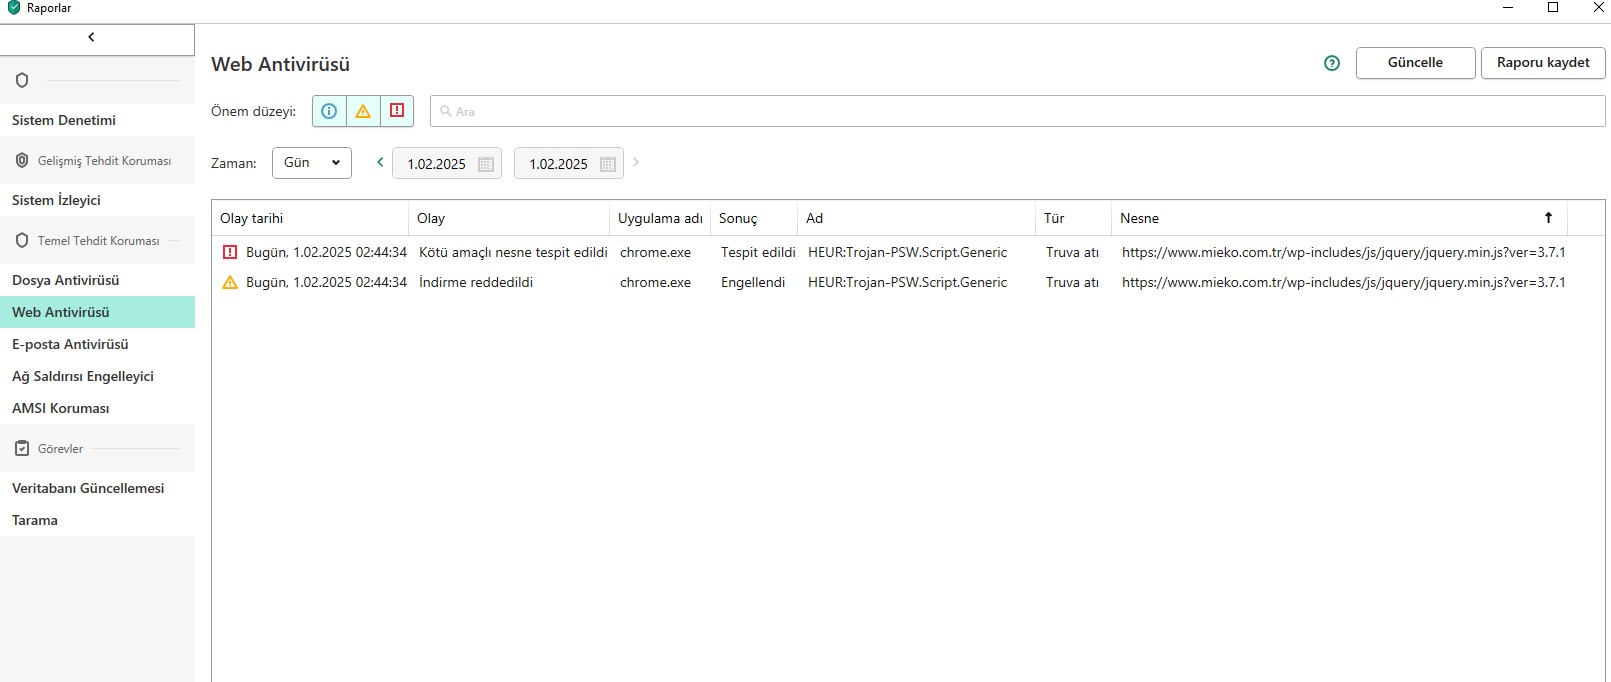The image size is (1611, 682).
Task: Sort by Olay column header
Action: pos(509,218)
